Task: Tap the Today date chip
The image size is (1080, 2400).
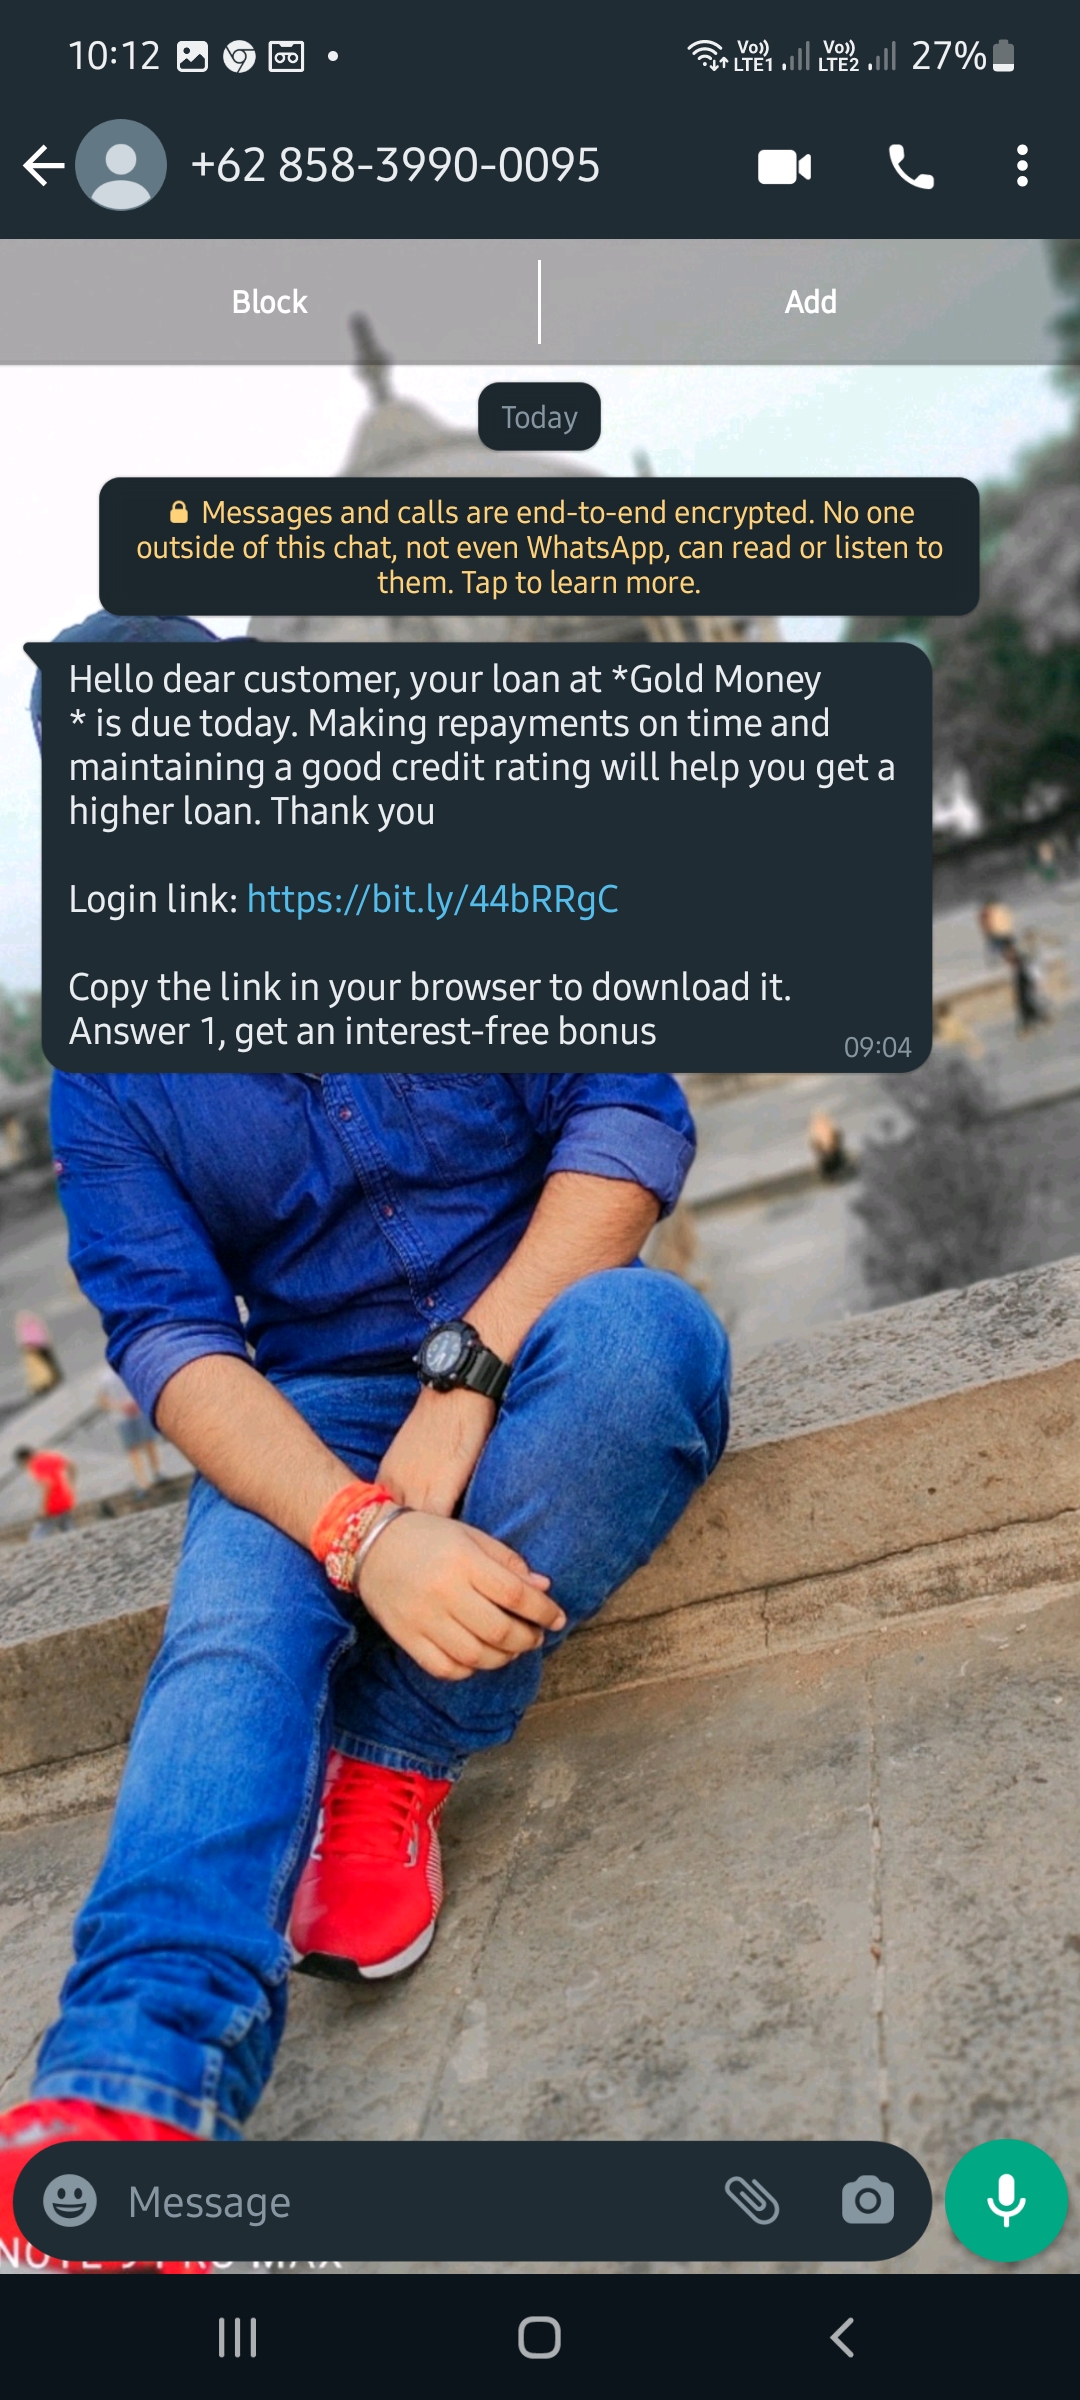Action: [539, 417]
